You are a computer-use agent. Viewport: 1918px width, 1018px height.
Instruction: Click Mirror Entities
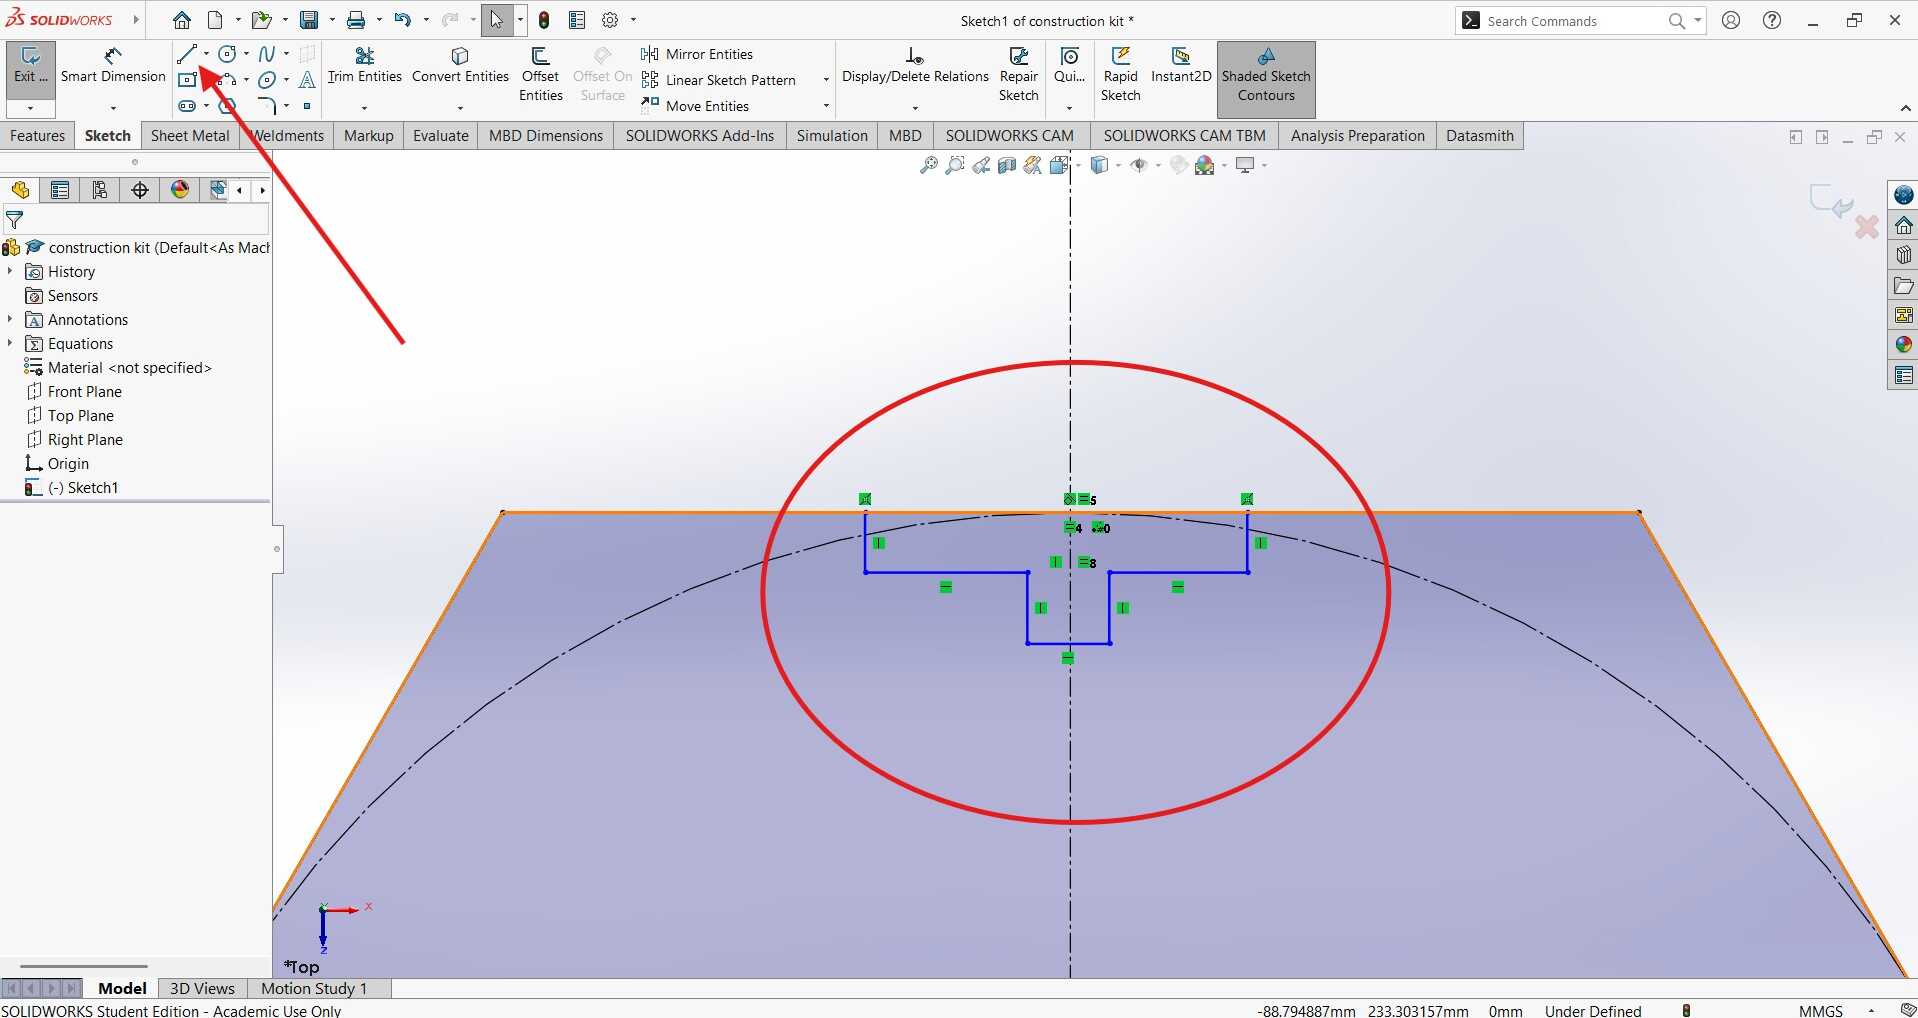click(697, 54)
